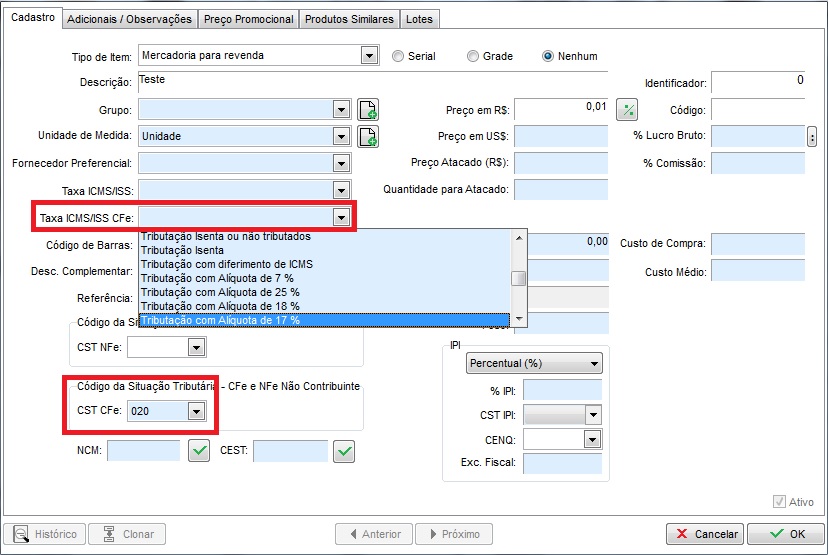
Task: Click the green check icon next to NCM
Action: pos(200,451)
